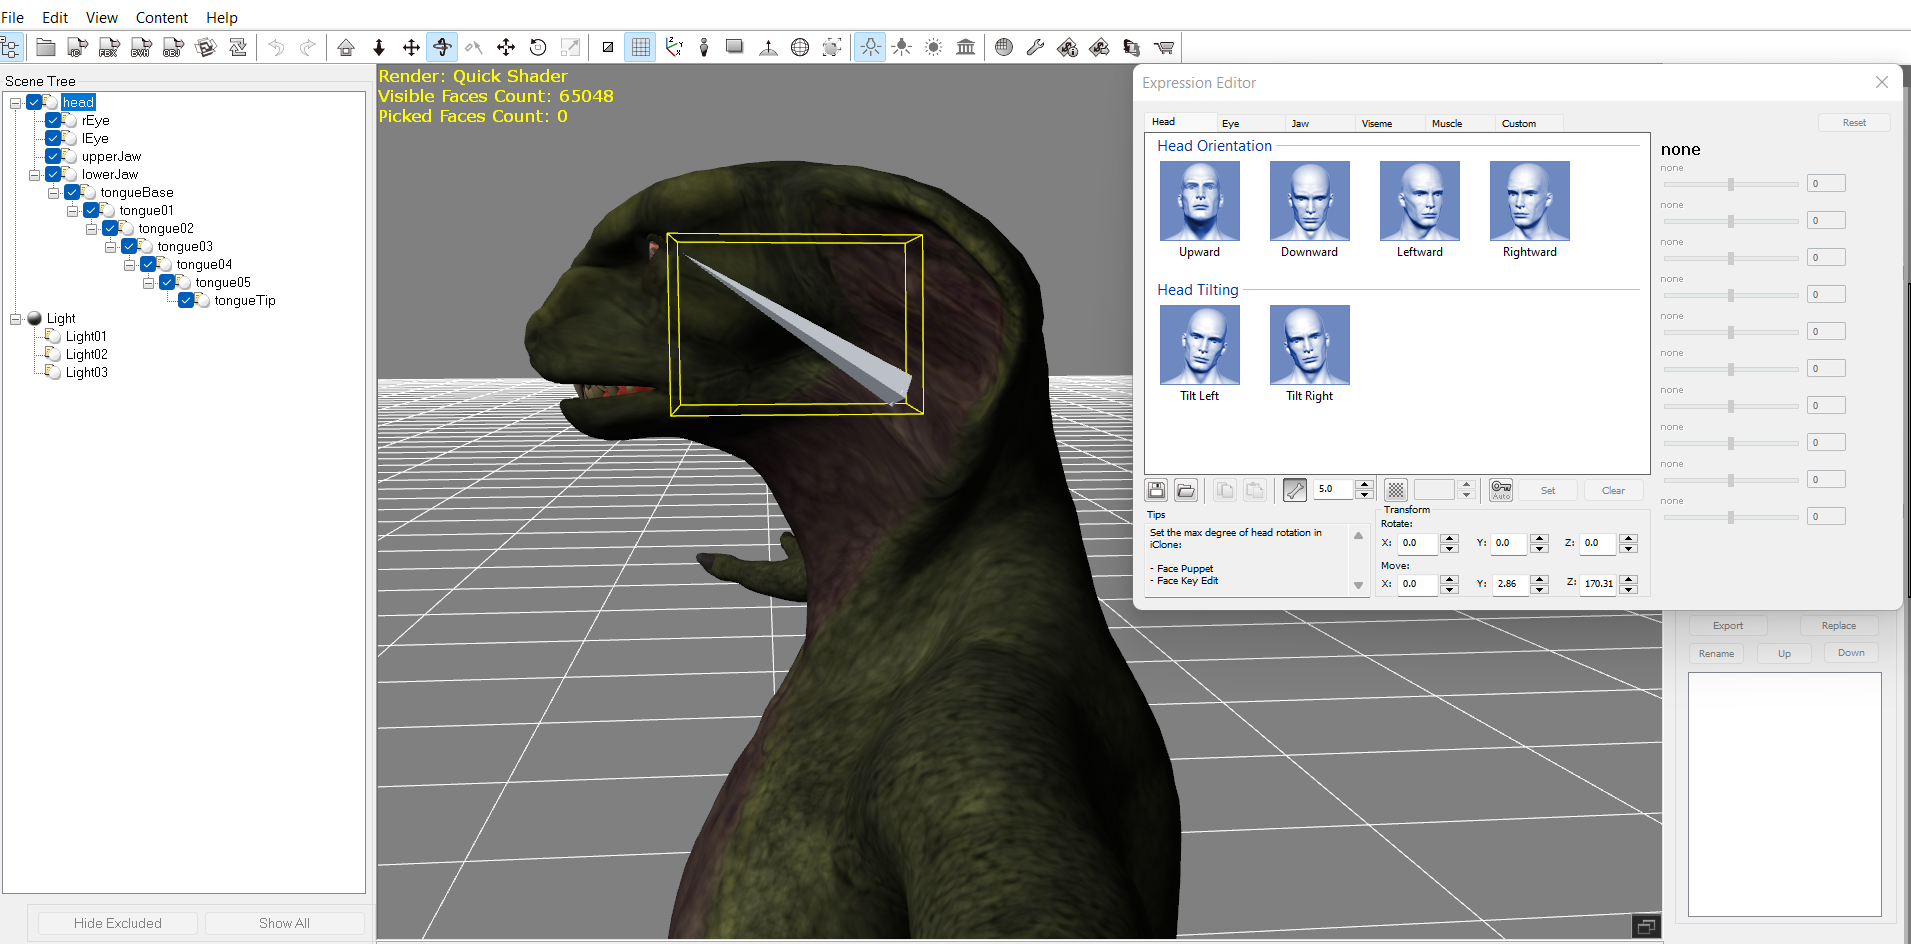1911x944 pixels.
Task: Uncheck the lEye checkbox
Action: (x=53, y=138)
